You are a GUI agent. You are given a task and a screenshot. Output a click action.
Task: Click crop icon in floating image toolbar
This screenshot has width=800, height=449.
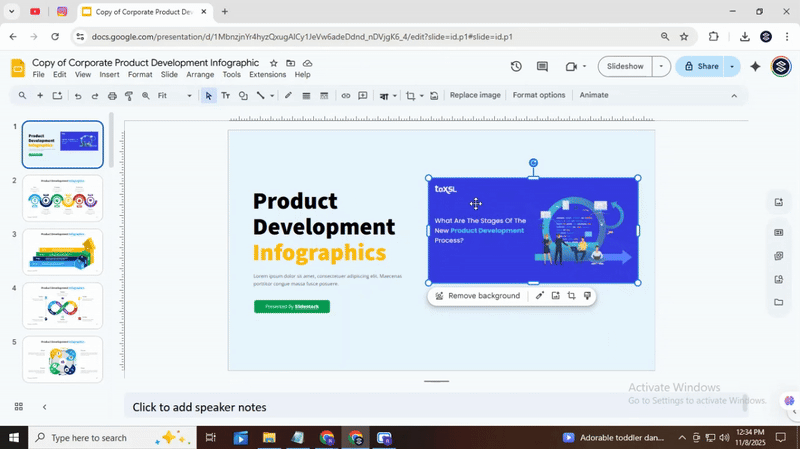[x=571, y=296]
